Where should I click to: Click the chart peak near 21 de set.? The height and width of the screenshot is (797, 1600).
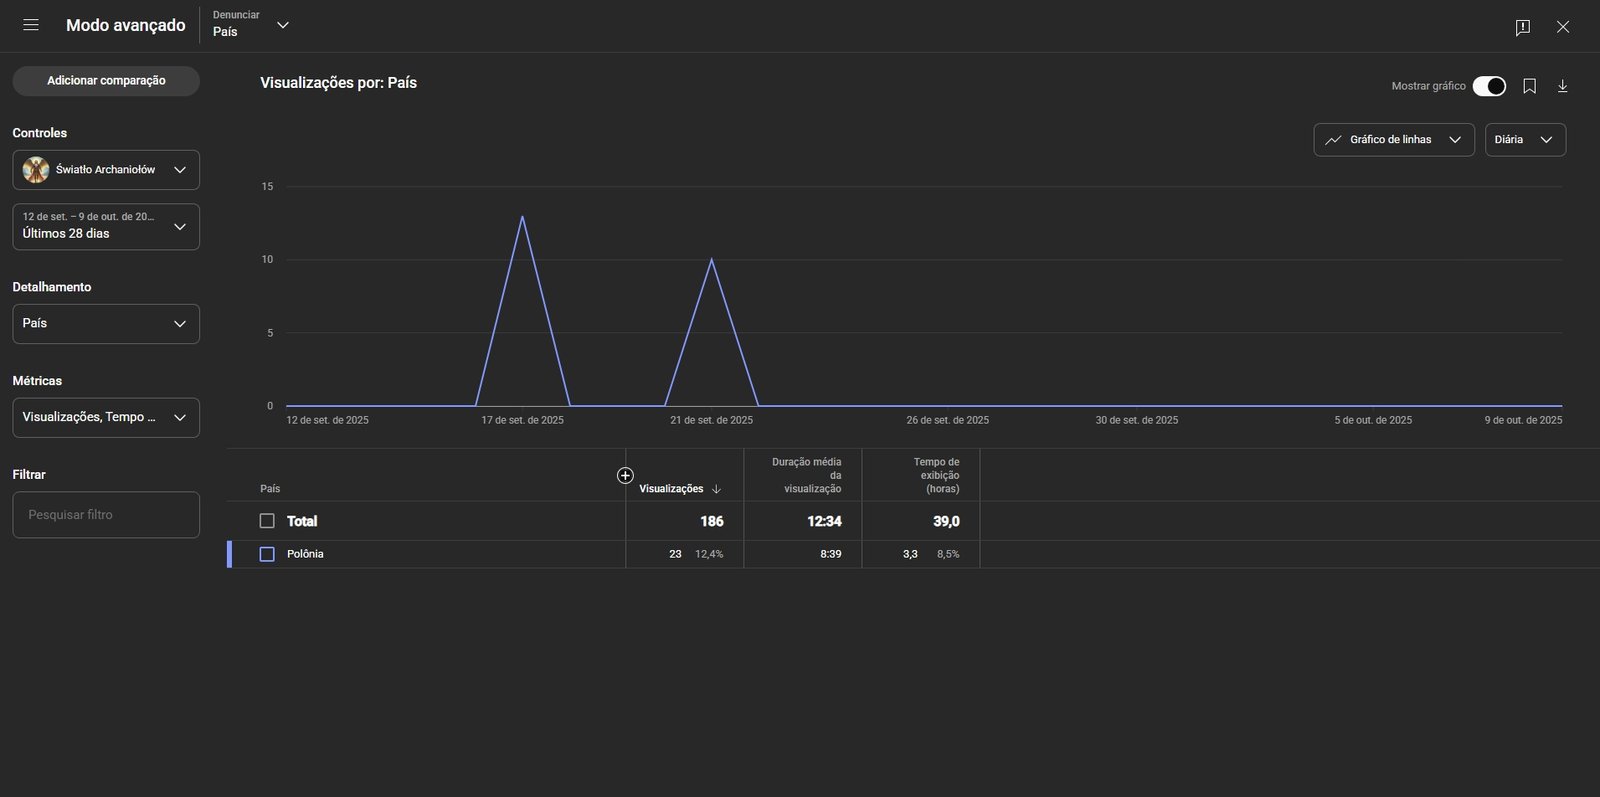point(711,260)
